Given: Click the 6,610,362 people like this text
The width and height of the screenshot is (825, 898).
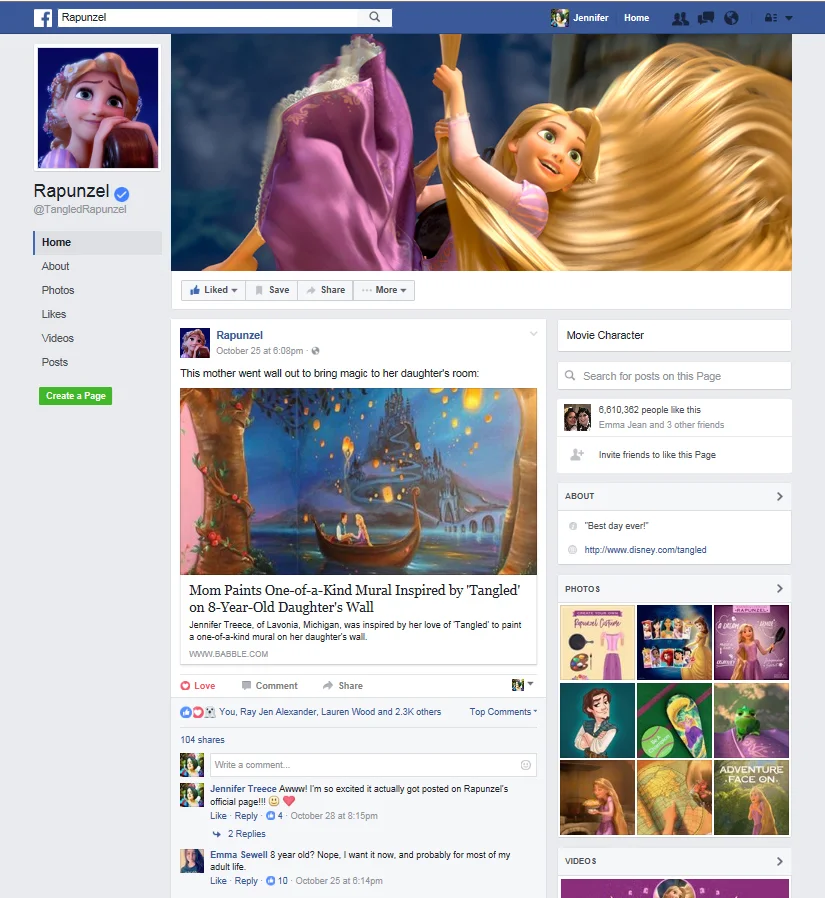Looking at the screenshot, I should click(x=649, y=410).
